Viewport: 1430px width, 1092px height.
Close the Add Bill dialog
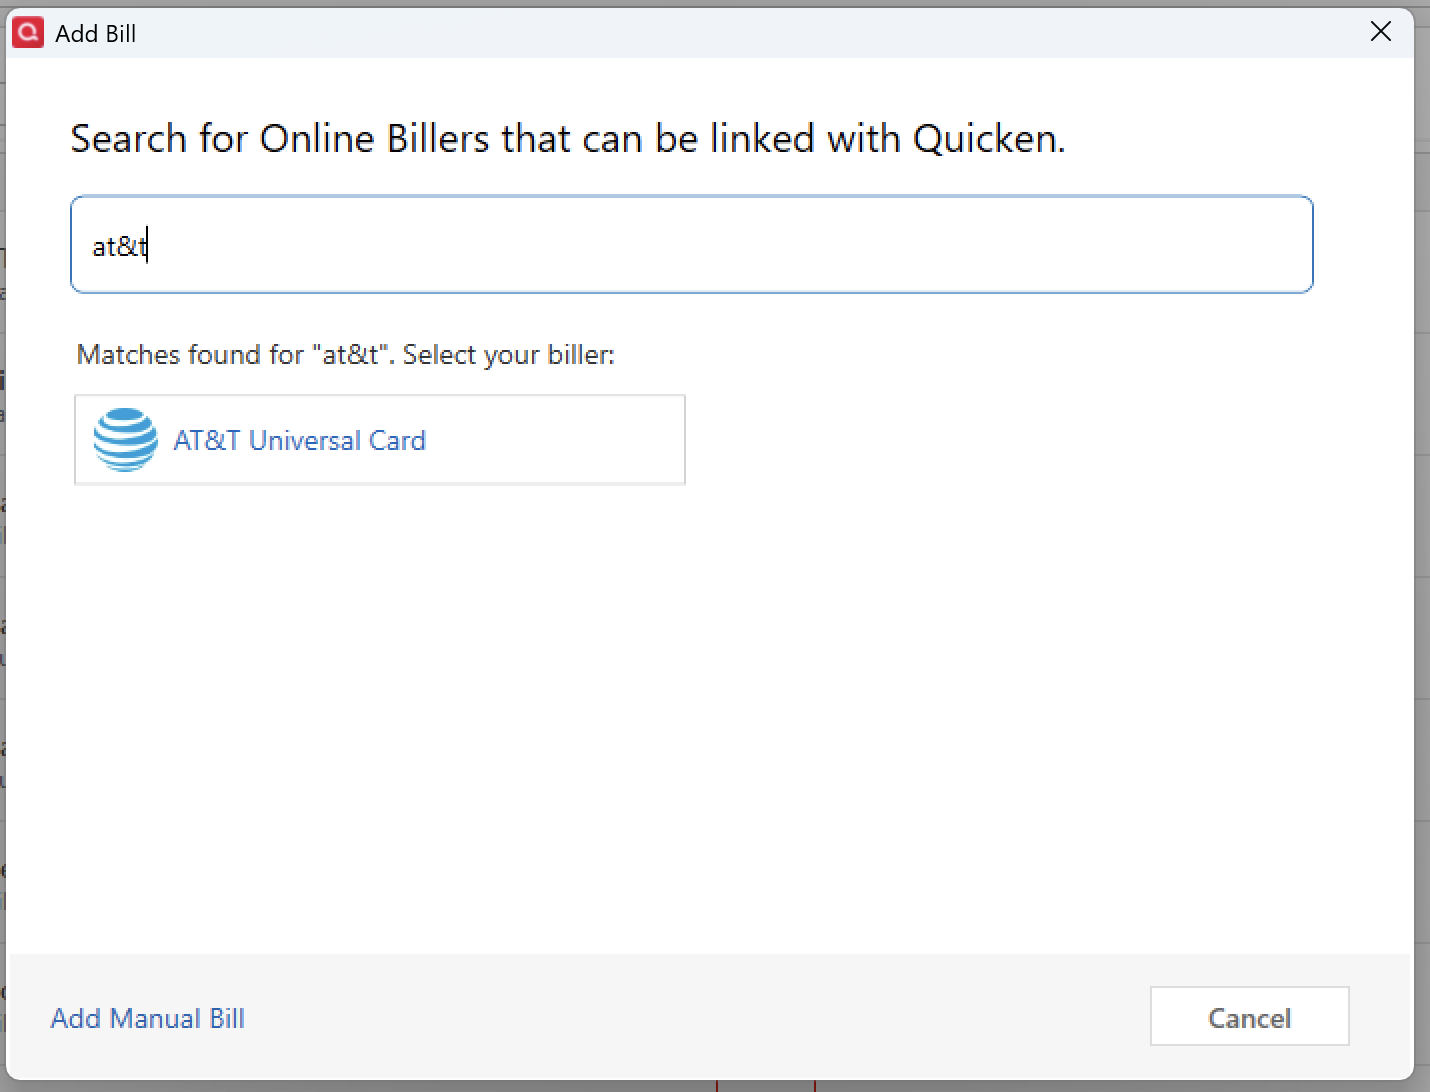(x=1380, y=32)
